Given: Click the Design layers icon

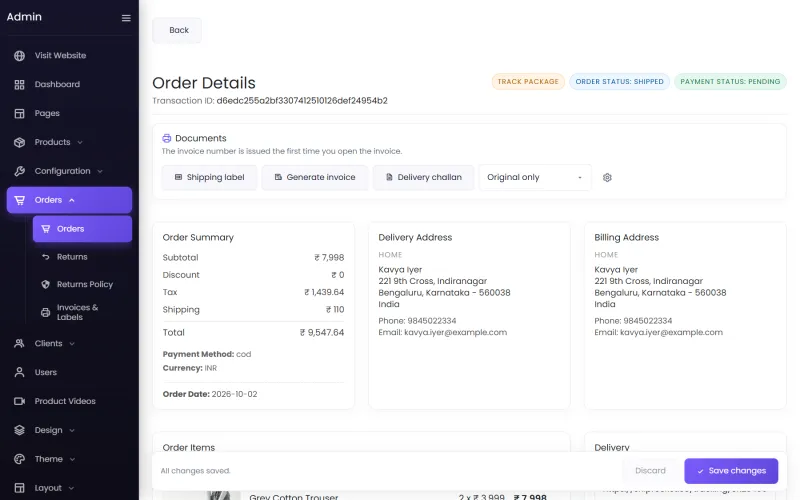Looking at the screenshot, I should pos(19,430).
